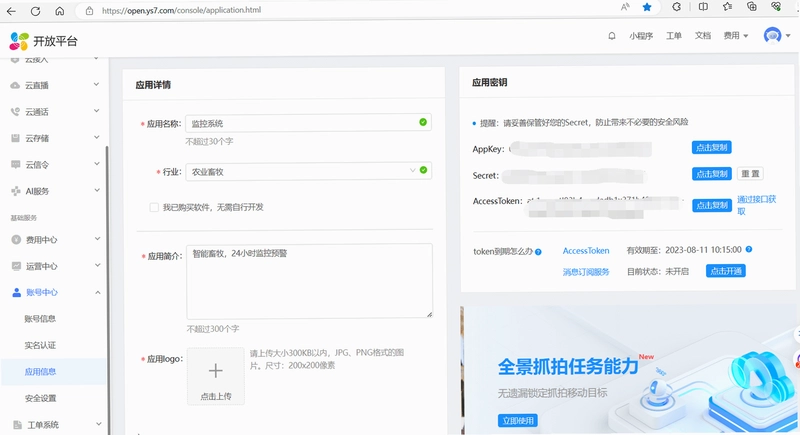Click 点击复制 button next to AppKey

click(x=712, y=147)
